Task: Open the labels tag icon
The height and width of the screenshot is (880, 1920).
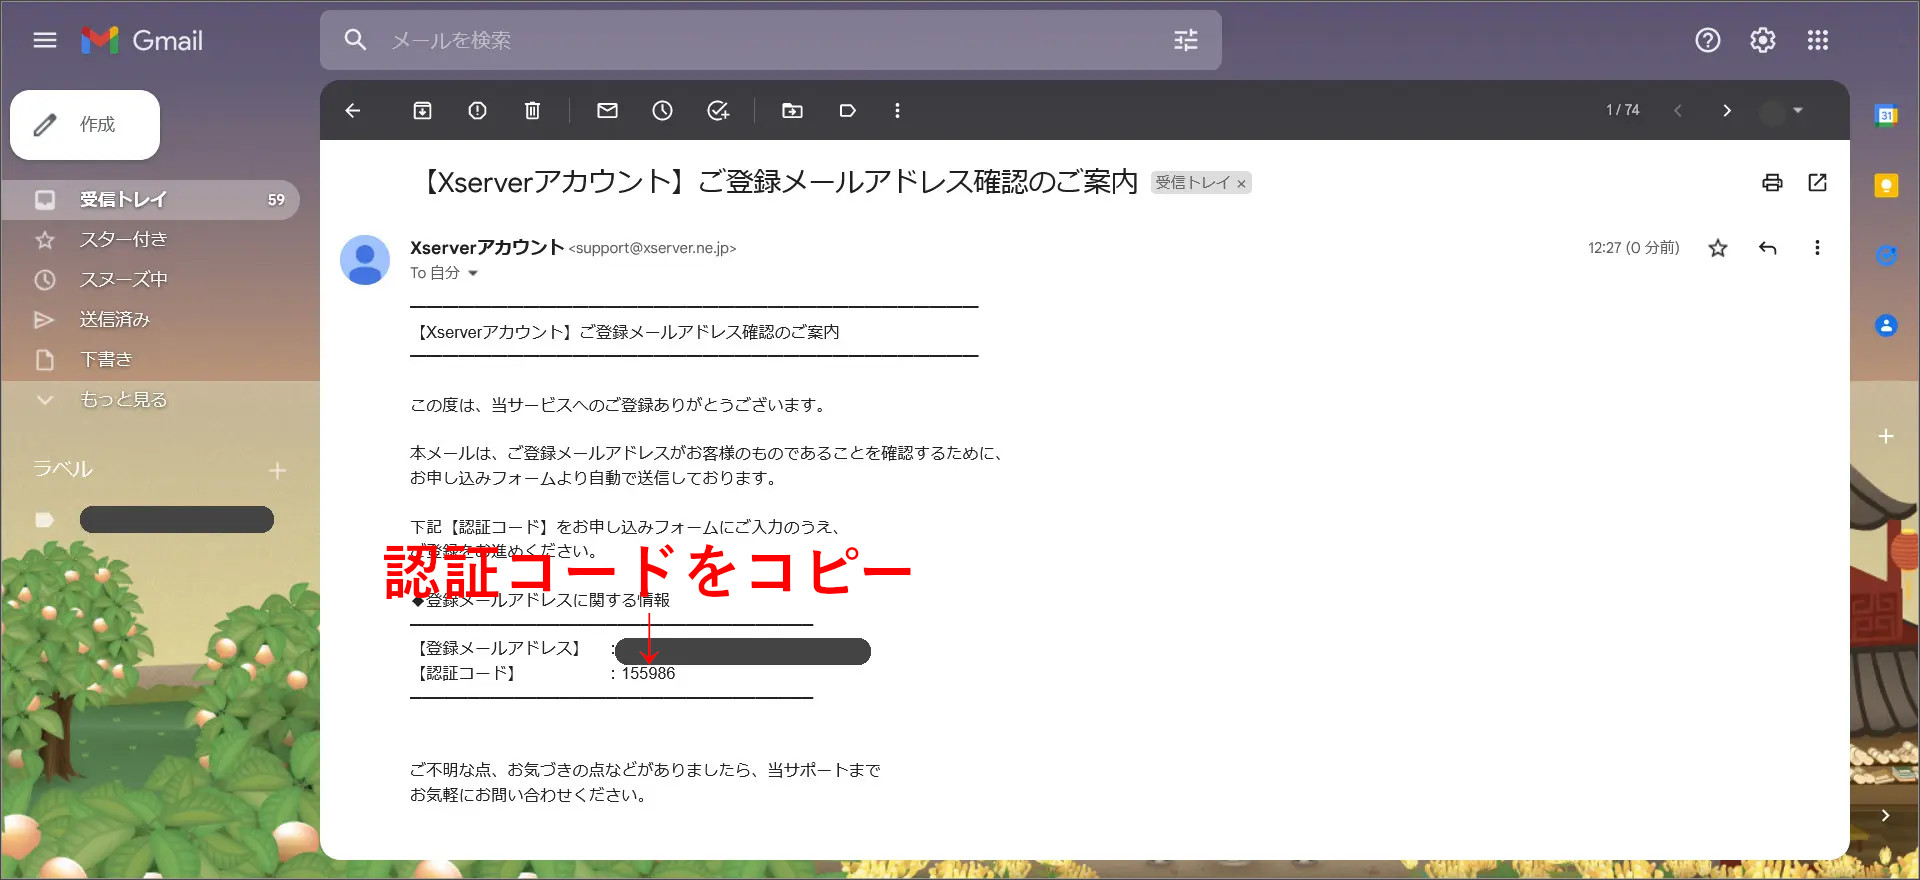Action: [x=848, y=110]
